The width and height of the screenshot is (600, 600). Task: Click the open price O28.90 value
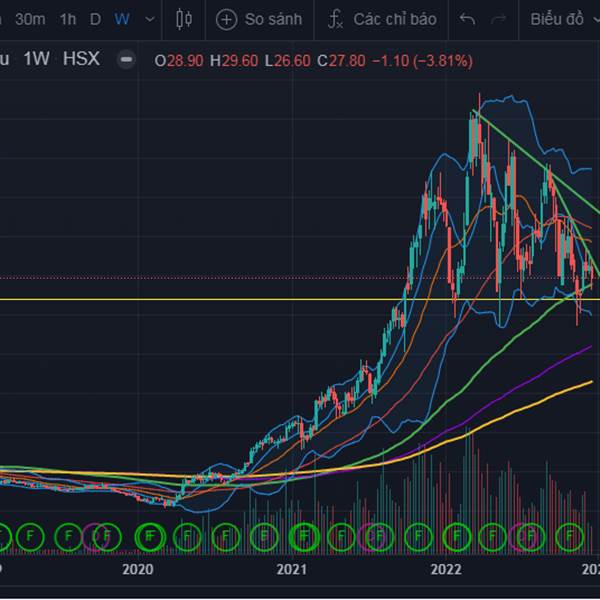coord(178,61)
